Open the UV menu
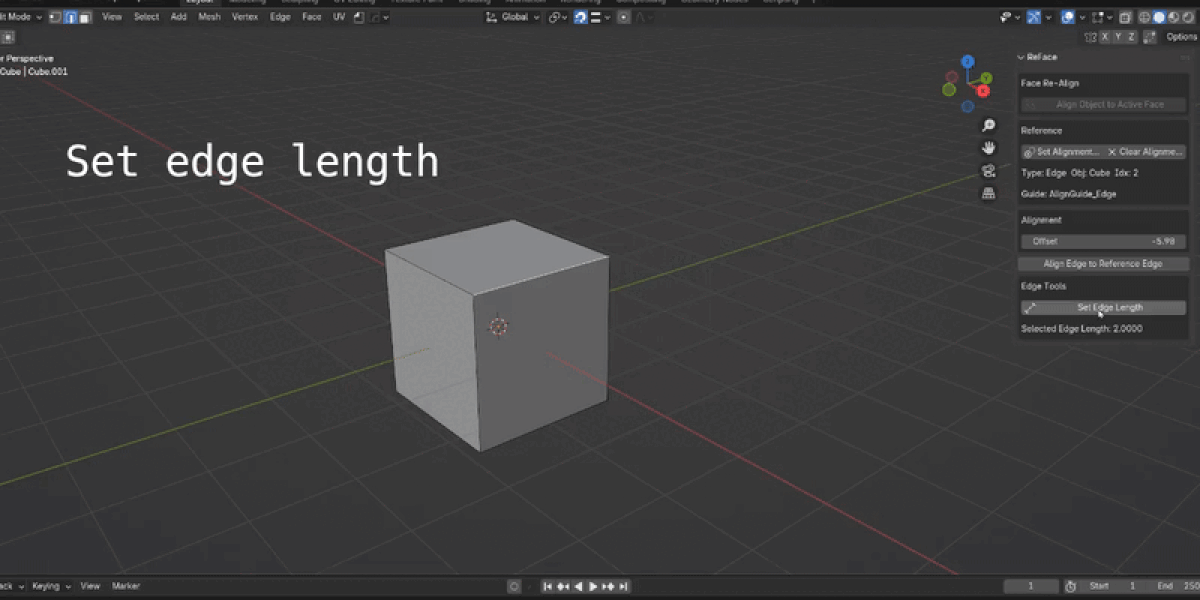Viewport: 1200px width, 600px height. click(x=339, y=17)
